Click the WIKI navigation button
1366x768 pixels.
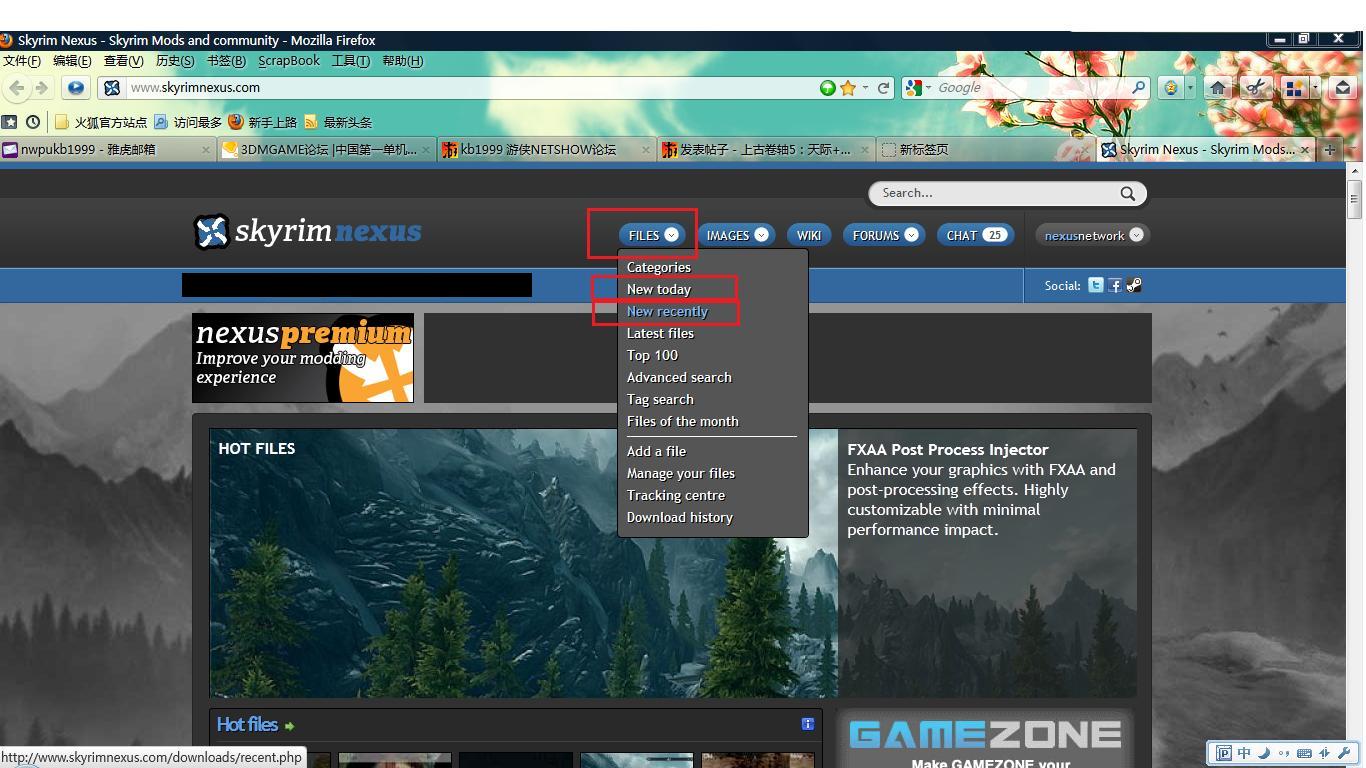click(809, 235)
